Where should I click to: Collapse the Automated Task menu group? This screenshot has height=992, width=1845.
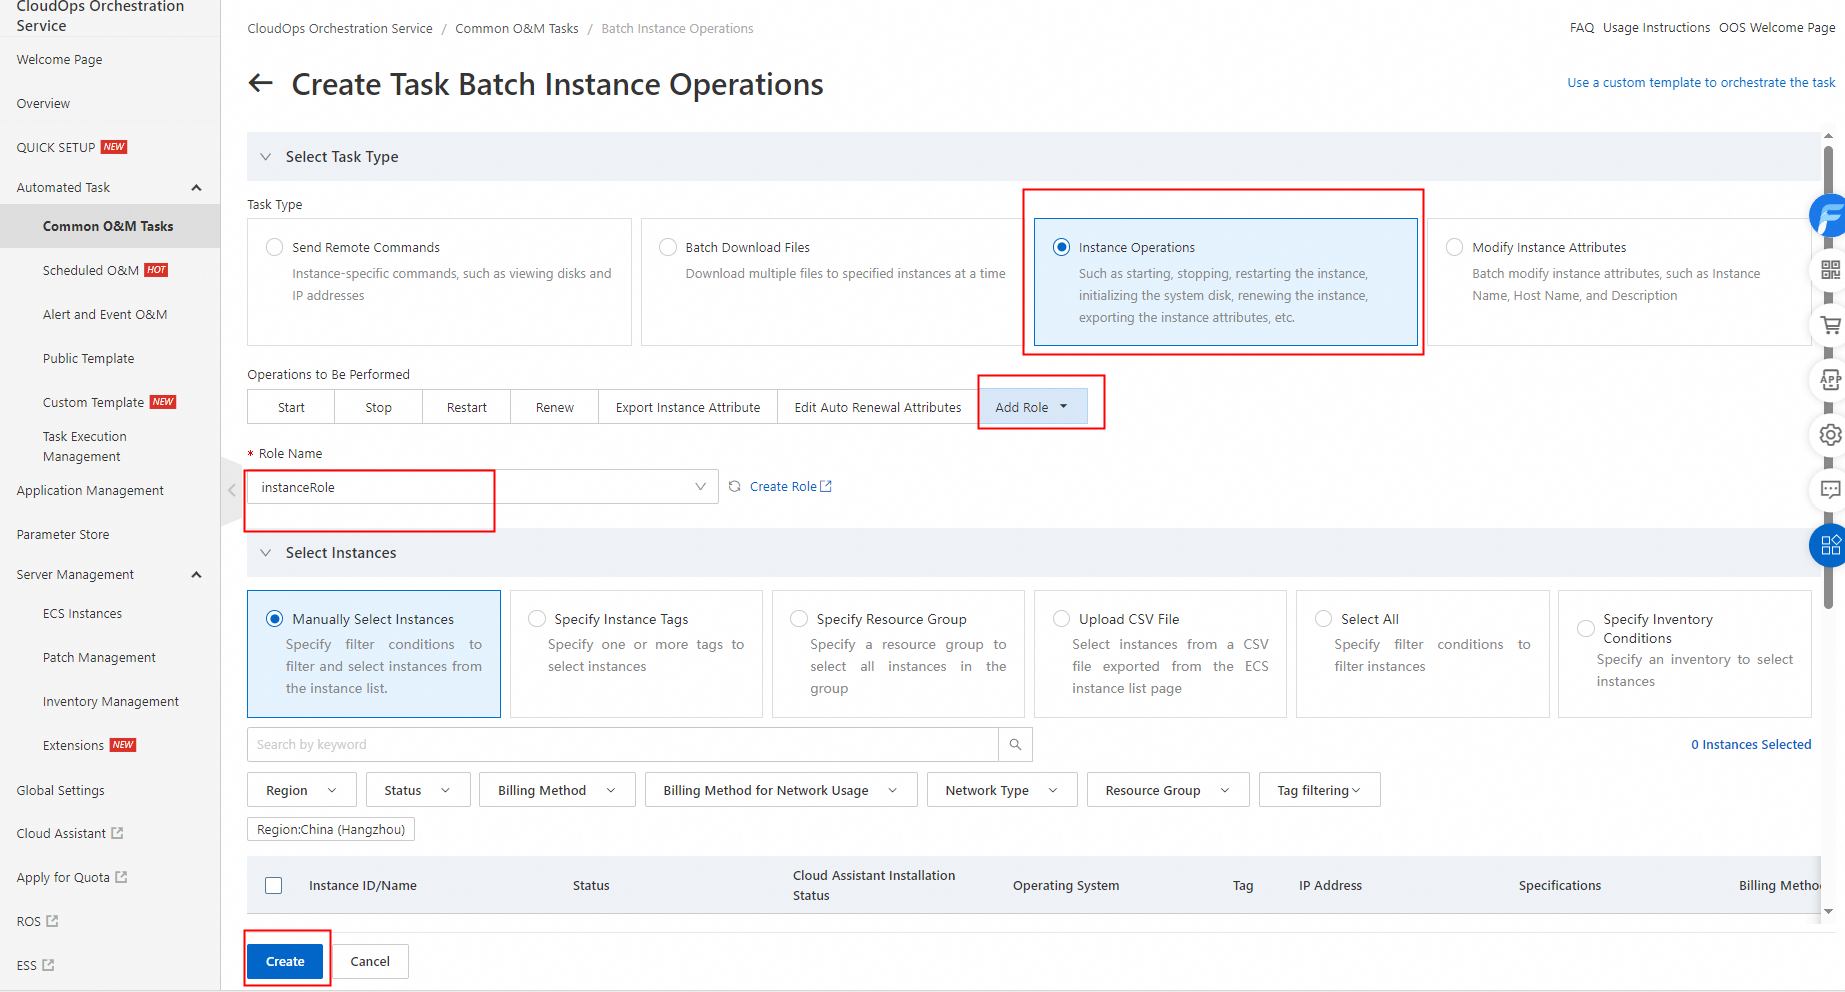tap(196, 188)
